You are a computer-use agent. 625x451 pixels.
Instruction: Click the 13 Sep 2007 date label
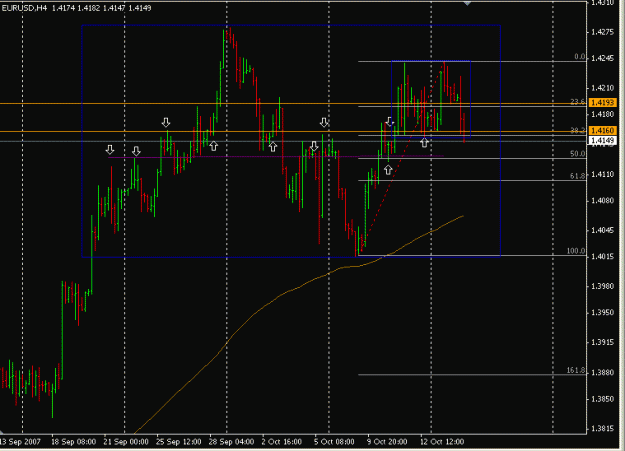coord(20,442)
